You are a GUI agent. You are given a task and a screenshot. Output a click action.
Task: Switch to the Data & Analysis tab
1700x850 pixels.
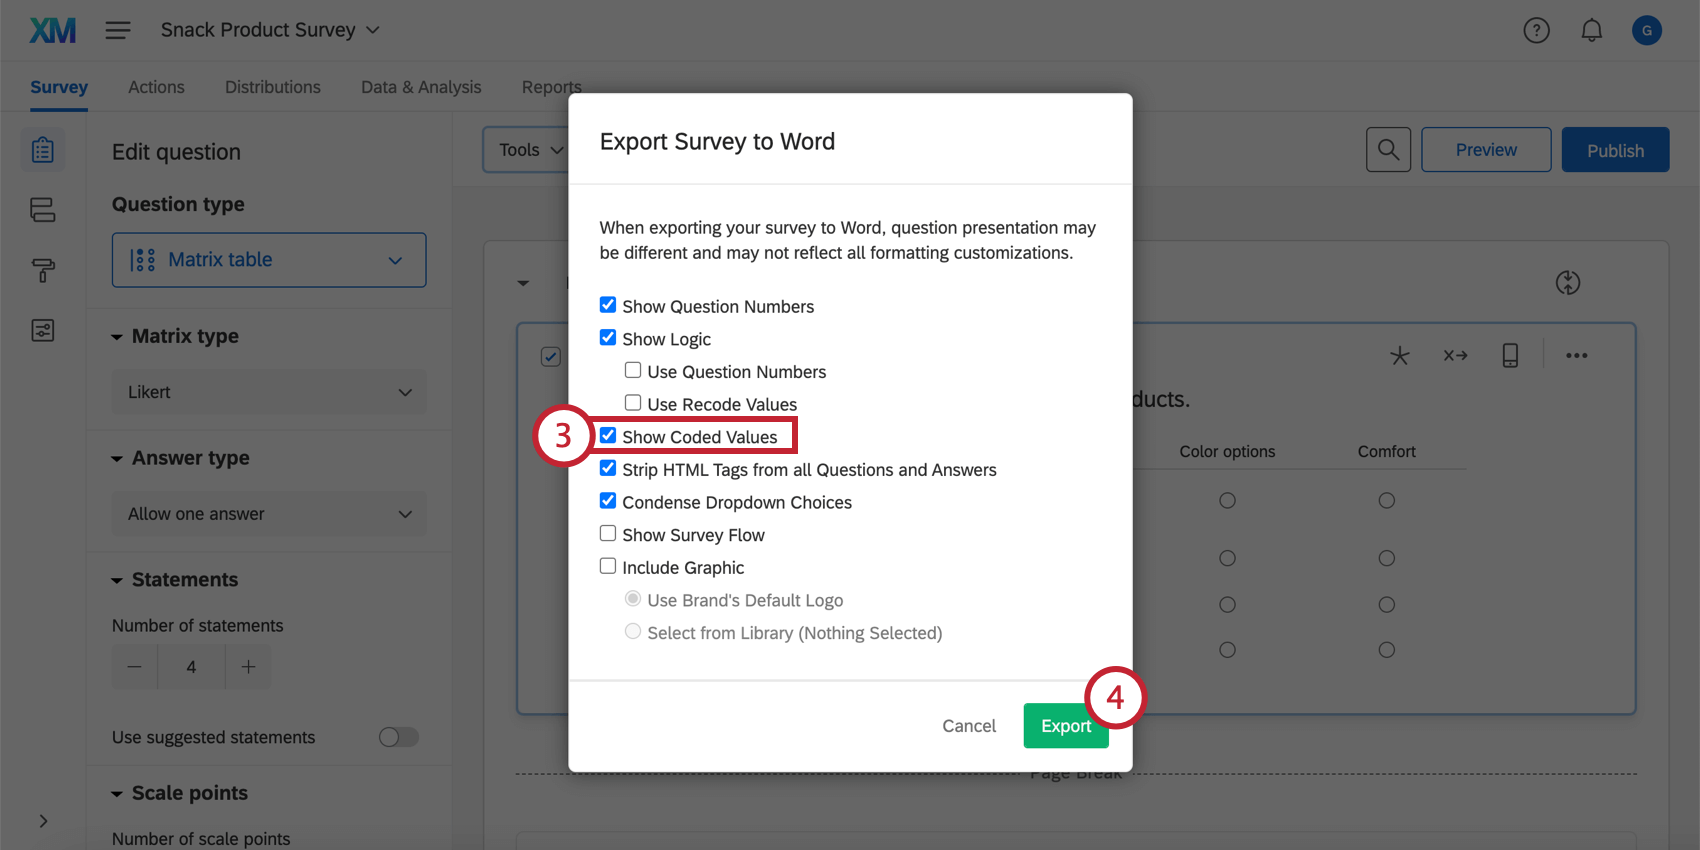click(421, 87)
